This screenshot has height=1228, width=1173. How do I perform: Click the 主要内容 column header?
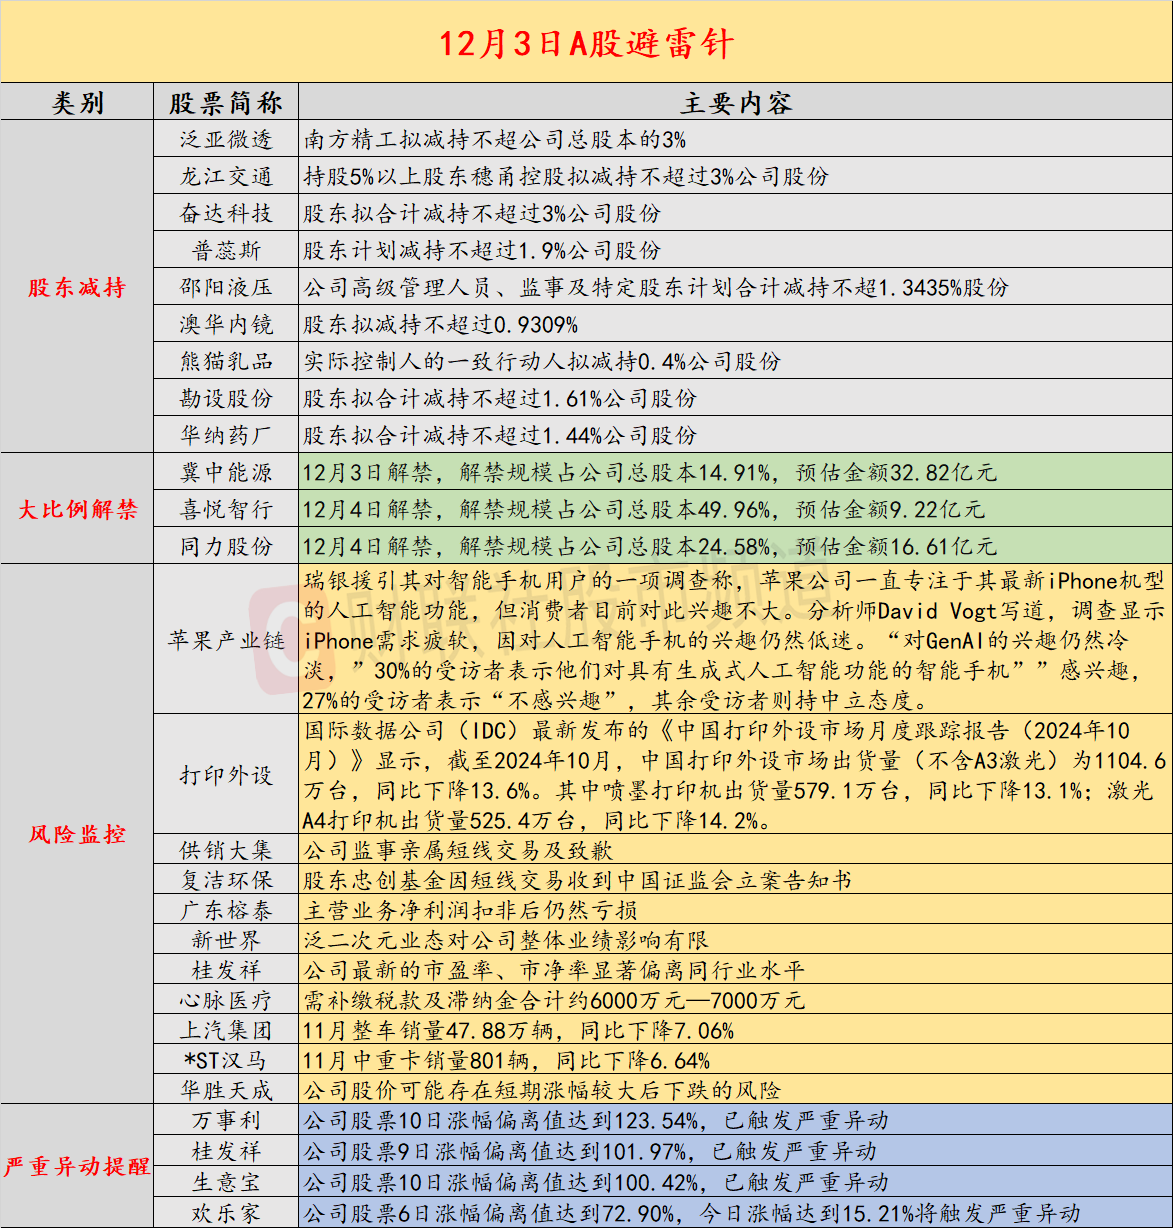[x=735, y=102]
